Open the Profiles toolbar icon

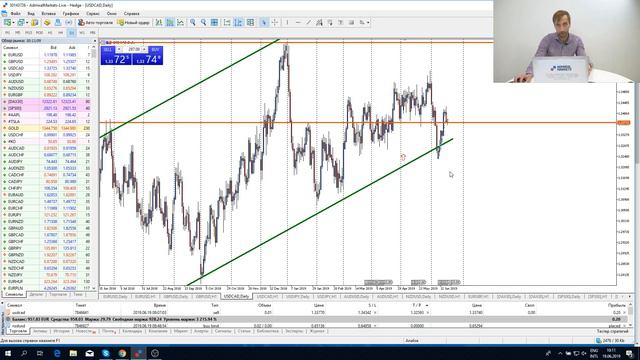[20, 22]
